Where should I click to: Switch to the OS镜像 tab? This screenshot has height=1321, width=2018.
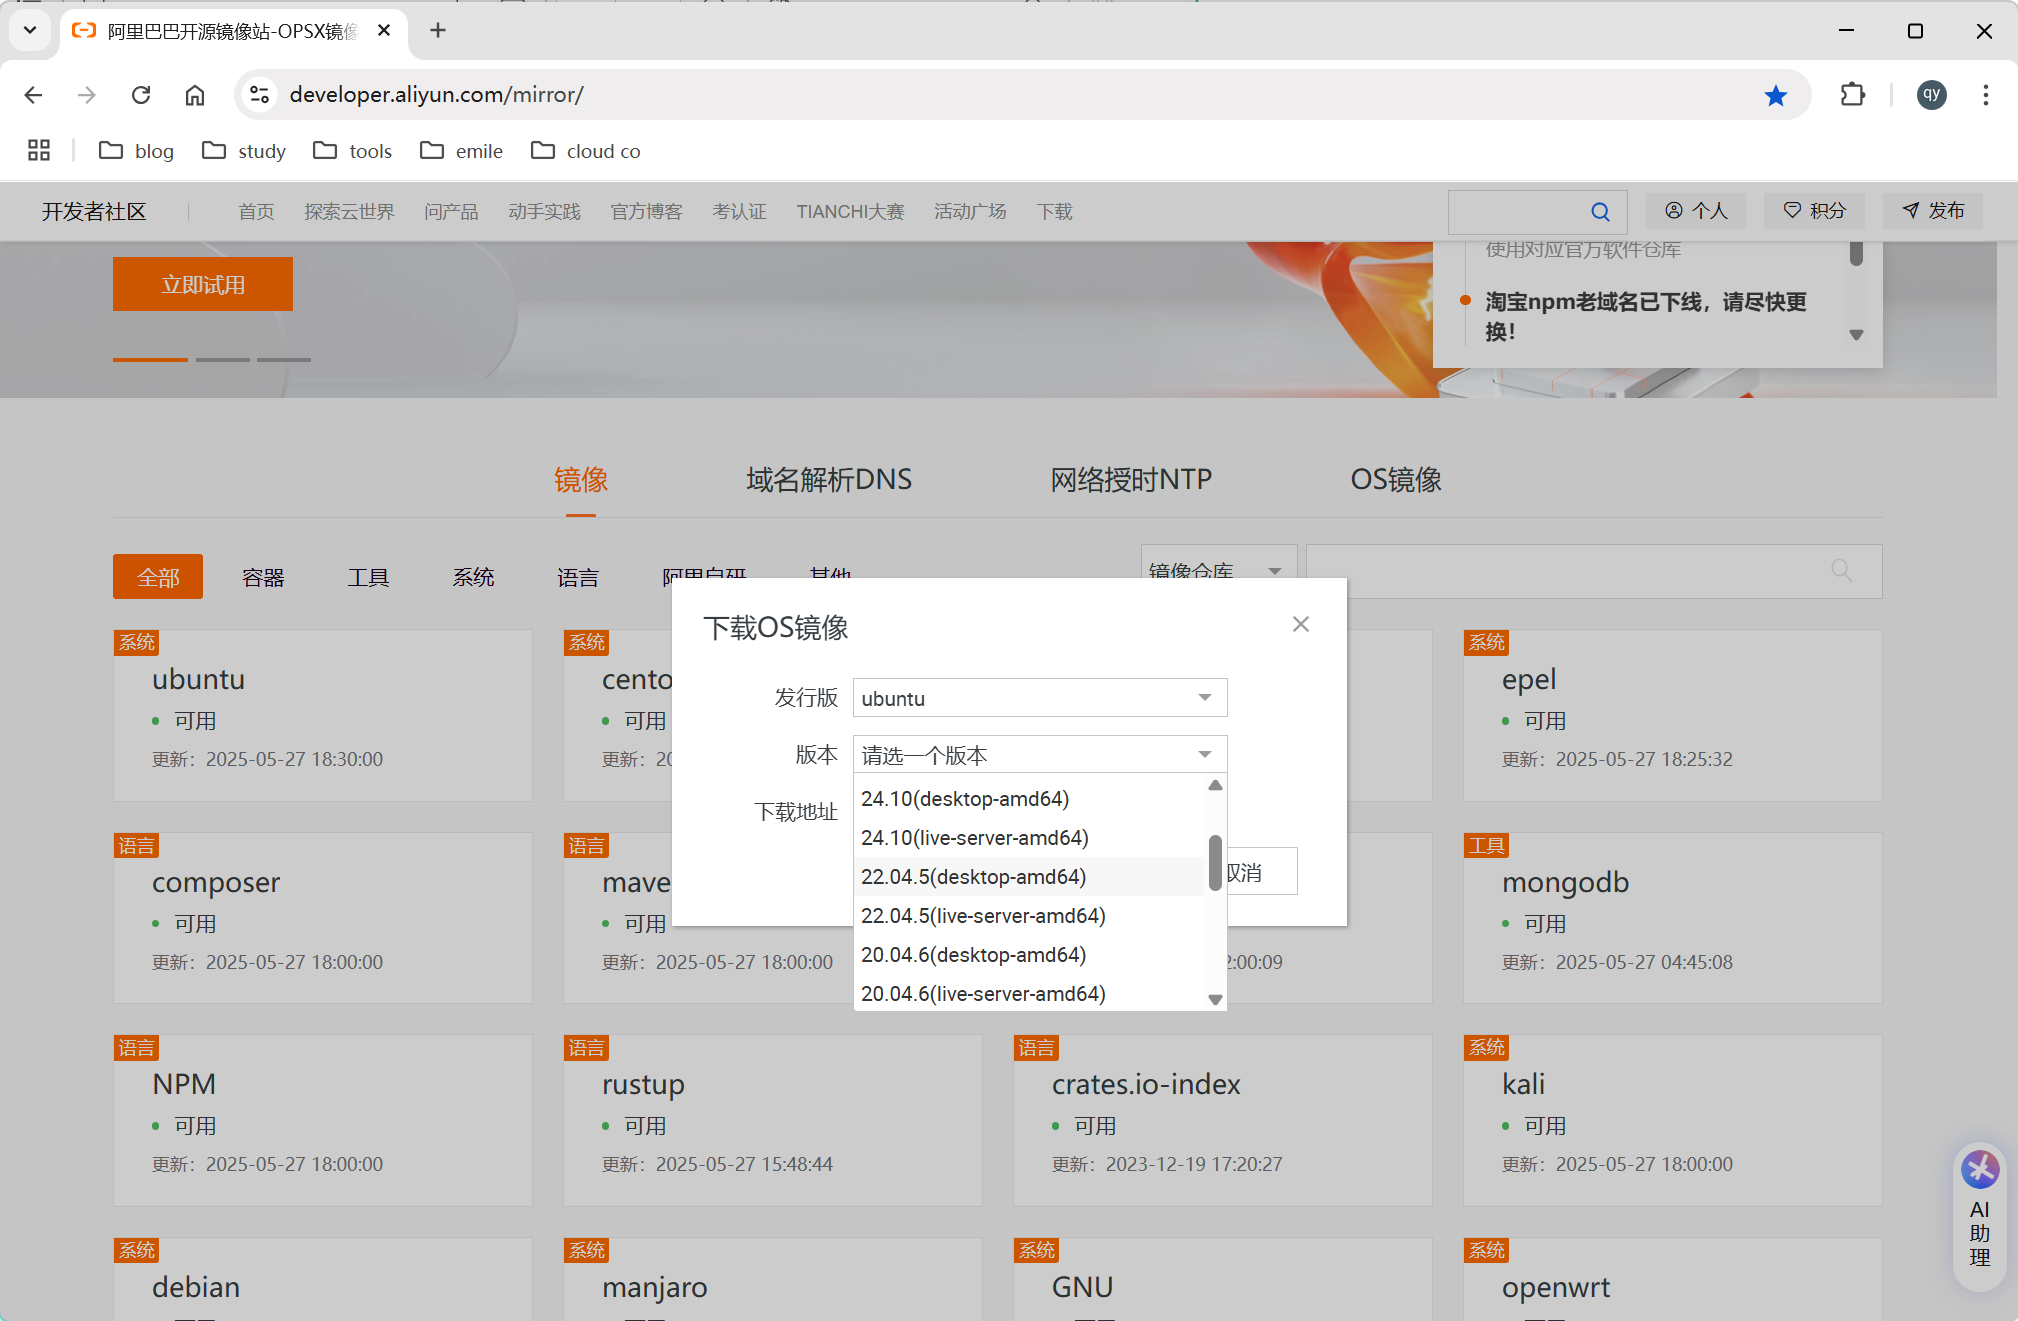1395,480
